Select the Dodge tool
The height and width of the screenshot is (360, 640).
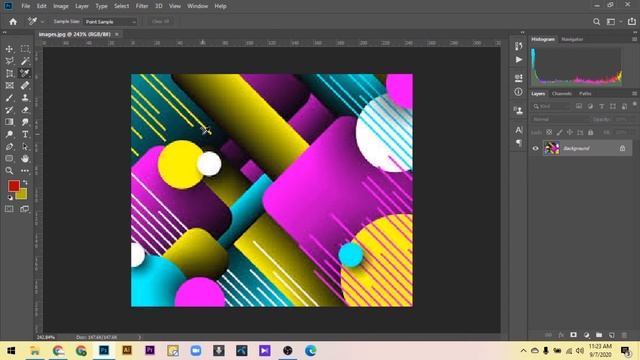(x=9, y=134)
